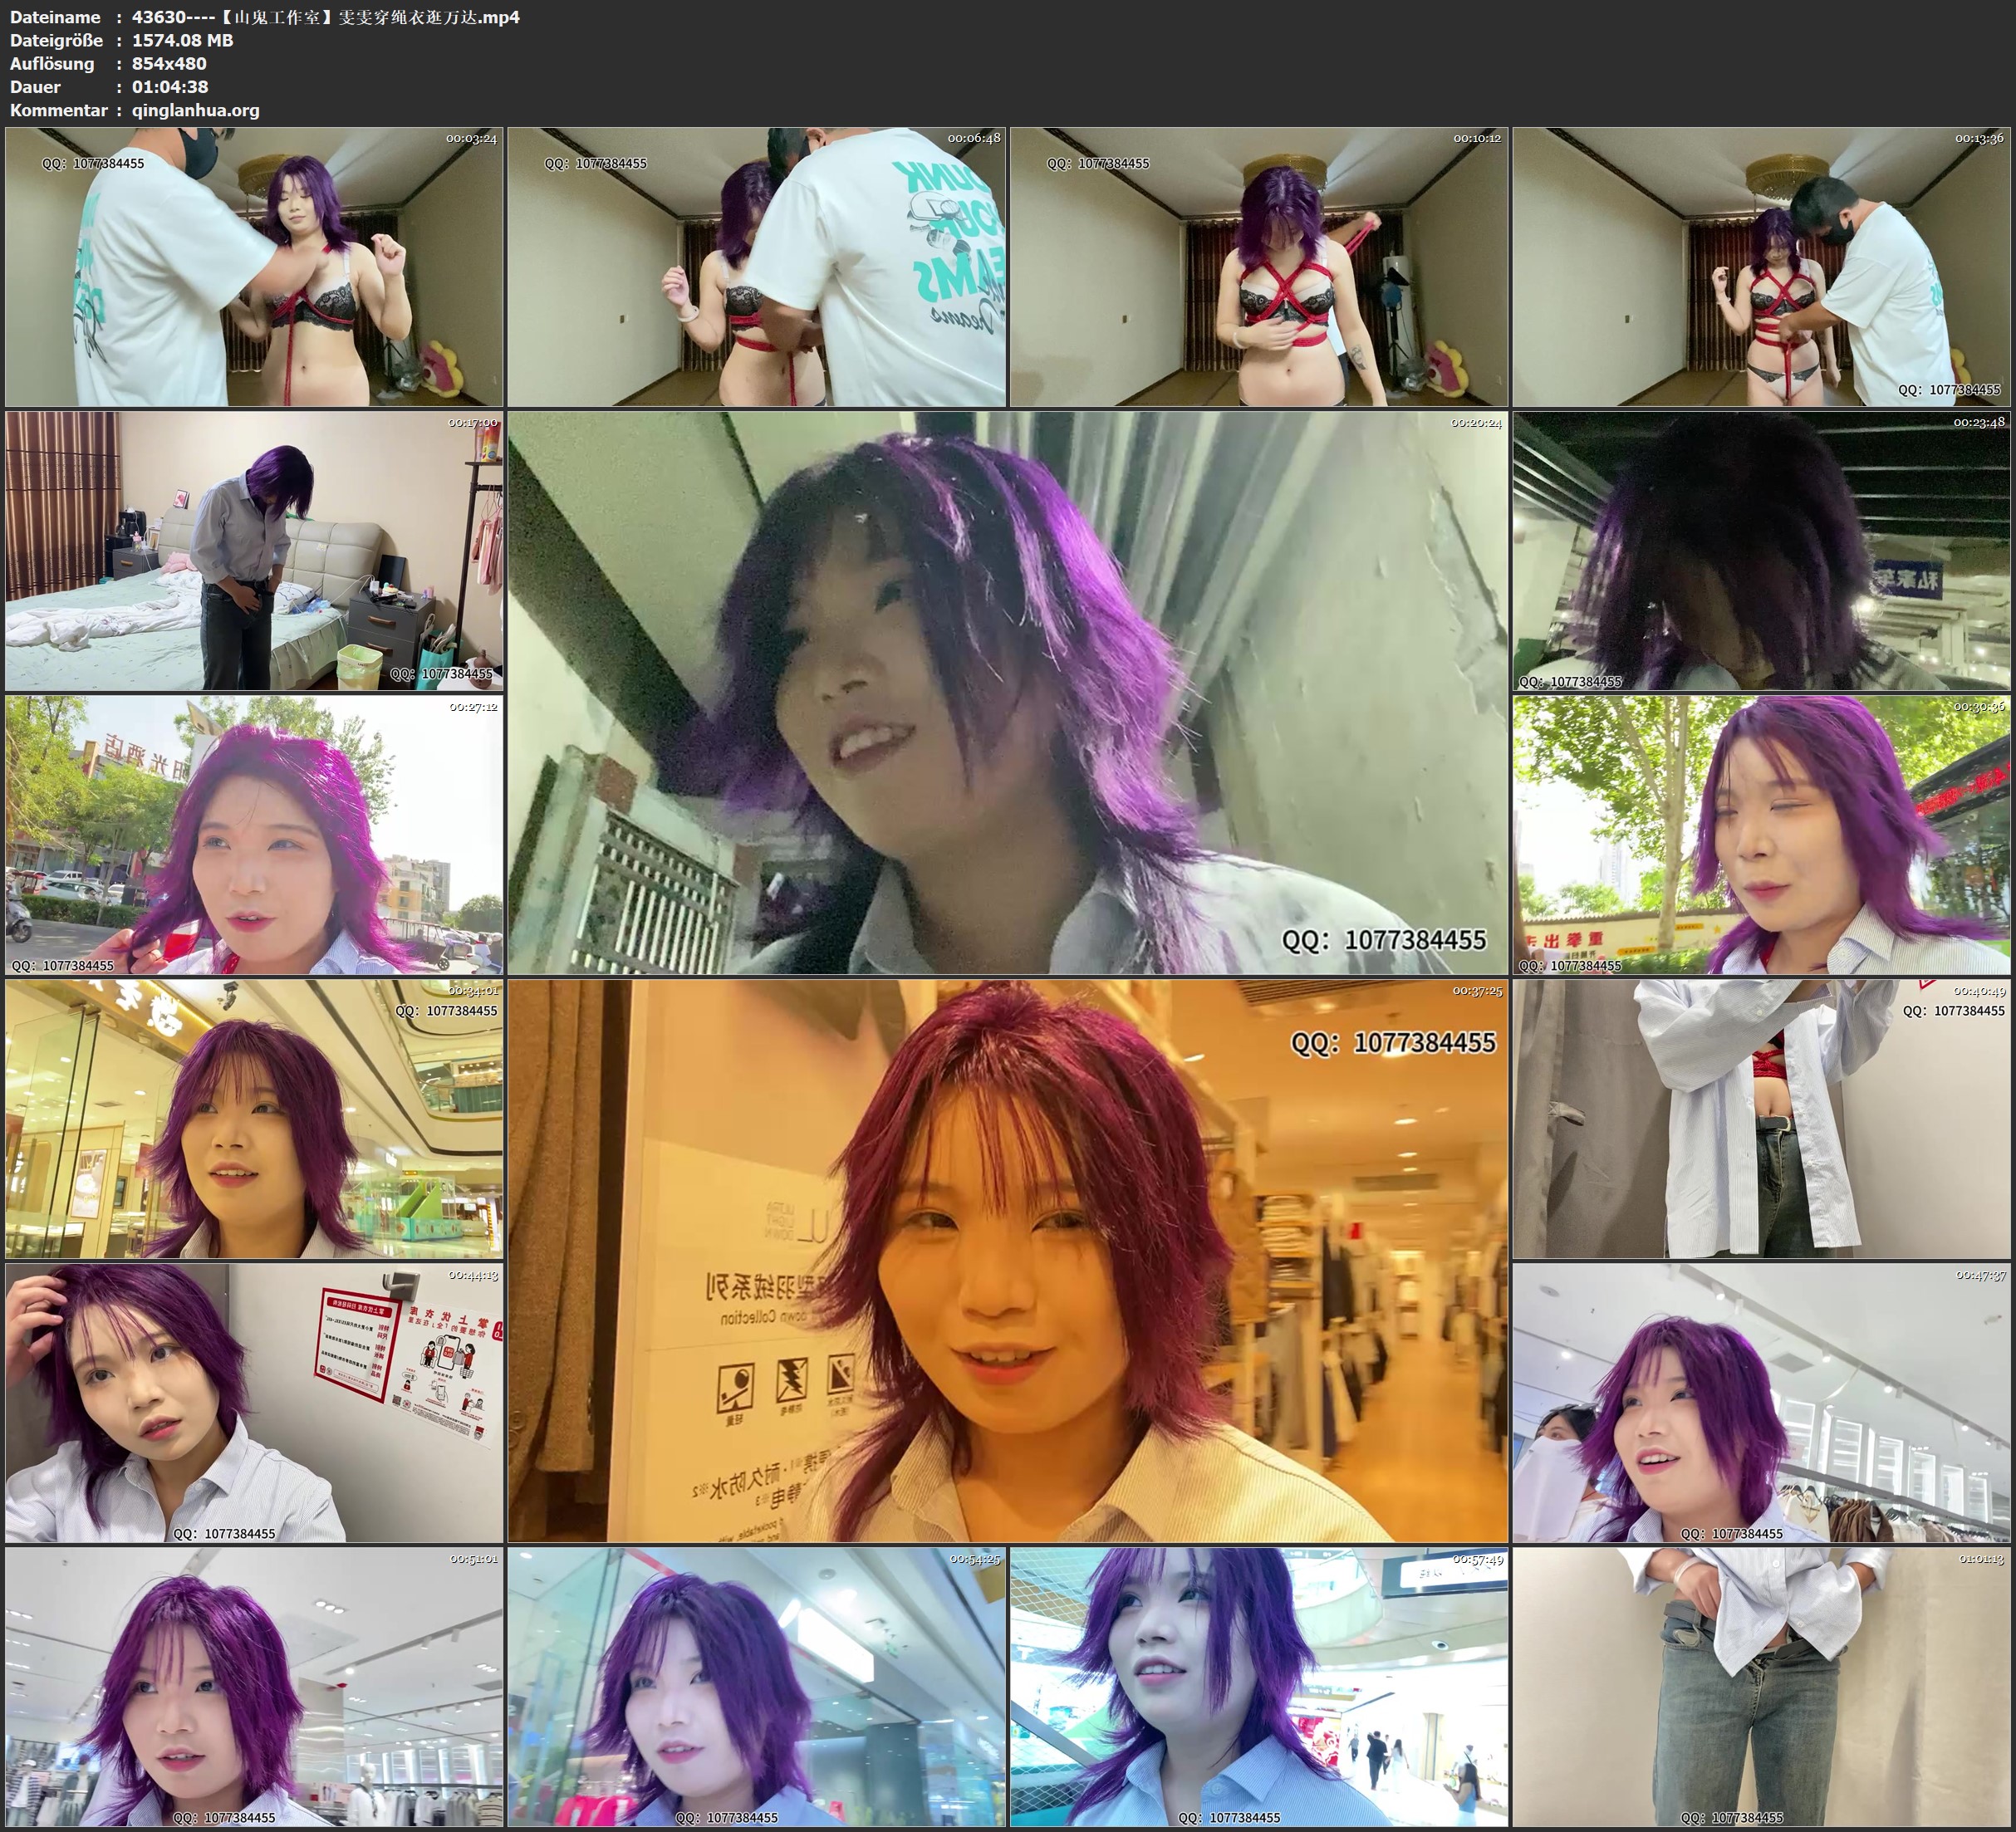Select the outdoor frame at 00:27:12

(x=254, y=834)
